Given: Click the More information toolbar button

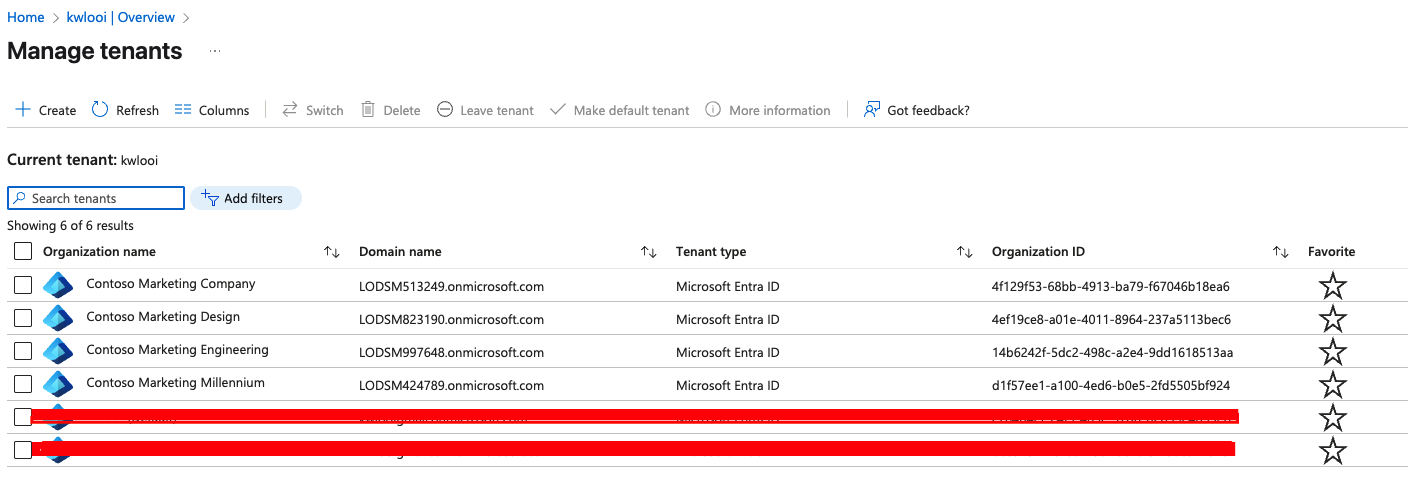Looking at the screenshot, I should pos(768,110).
